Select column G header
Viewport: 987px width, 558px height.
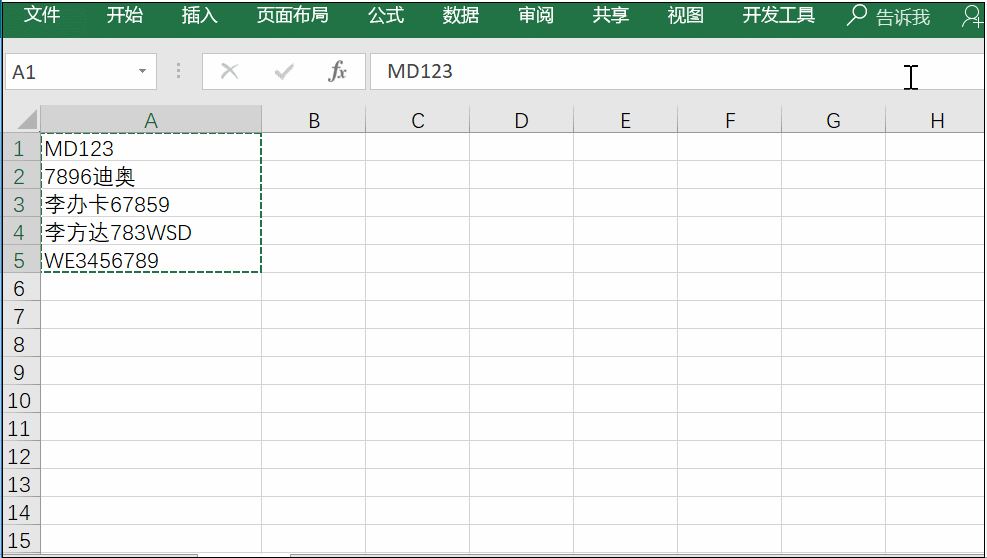pyautogui.click(x=833, y=120)
